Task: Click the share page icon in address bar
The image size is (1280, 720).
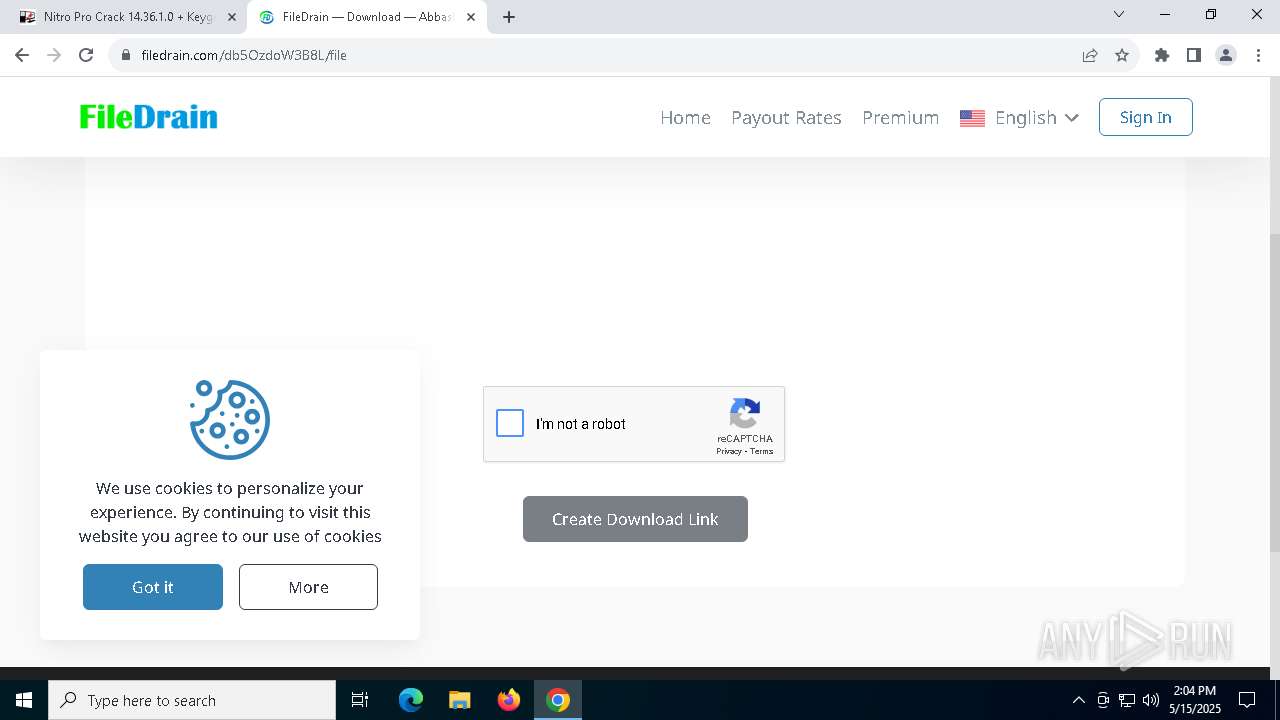Action: pos(1090,55)
